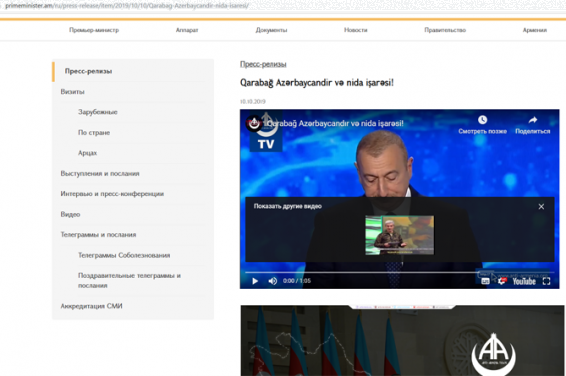The height and width of the screenshot is (376, 566).
Task: Open video settings gear icon
Action: pyautogui.click(x=501, y=281)
